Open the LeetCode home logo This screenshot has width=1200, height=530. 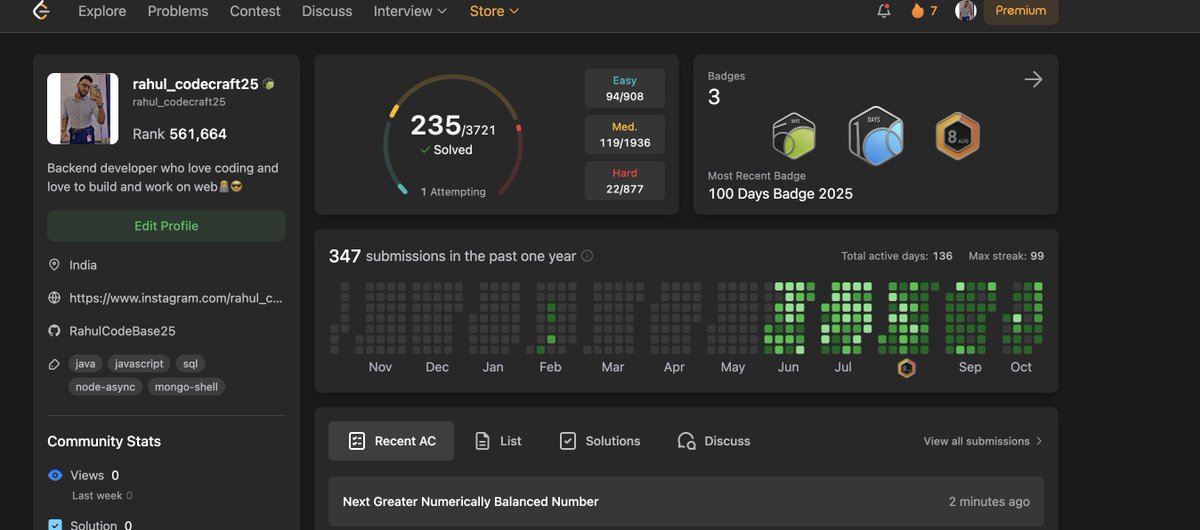pos(40,11)
